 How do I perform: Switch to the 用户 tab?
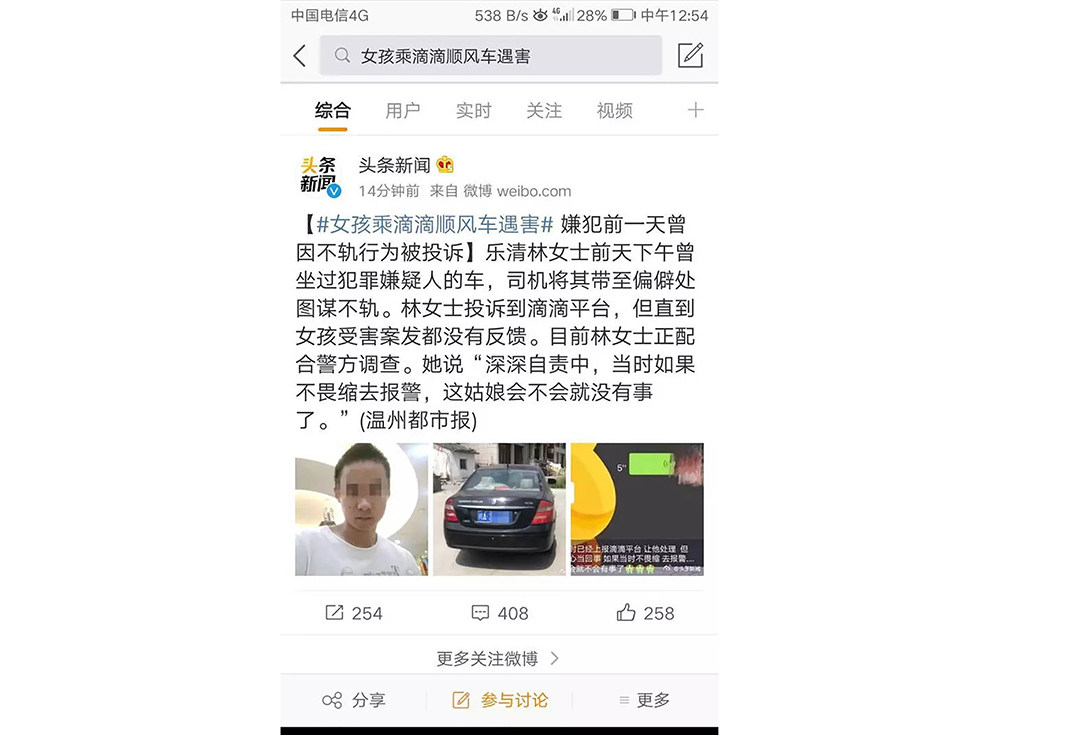click(403, 110)
